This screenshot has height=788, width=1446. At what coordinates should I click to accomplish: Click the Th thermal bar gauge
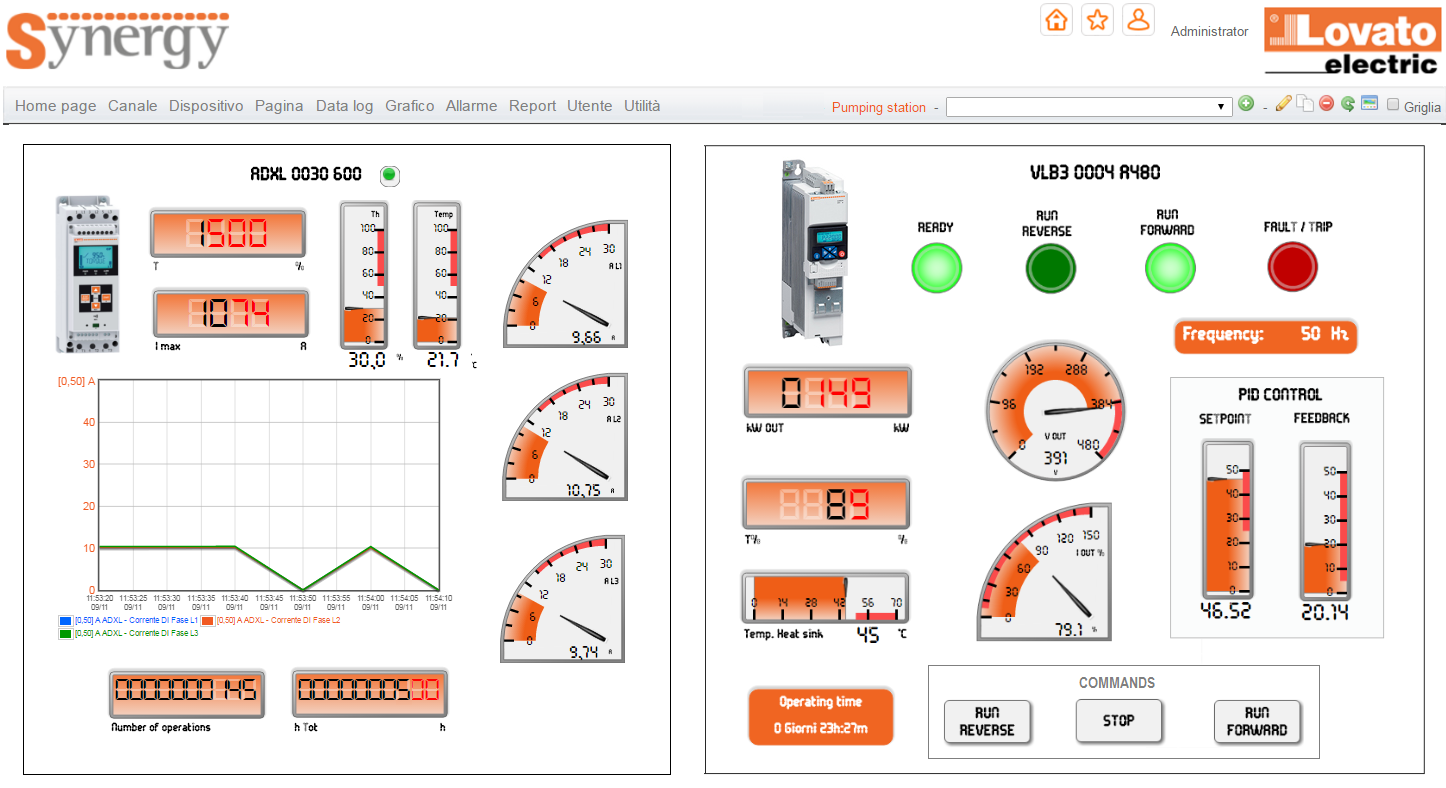364,276
